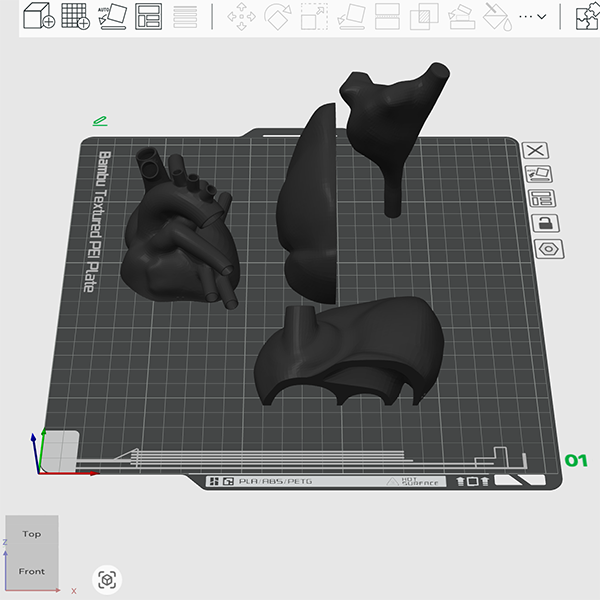Click the fit-view camera button
Screen dimensions: 600x600
tap(107, 579)
